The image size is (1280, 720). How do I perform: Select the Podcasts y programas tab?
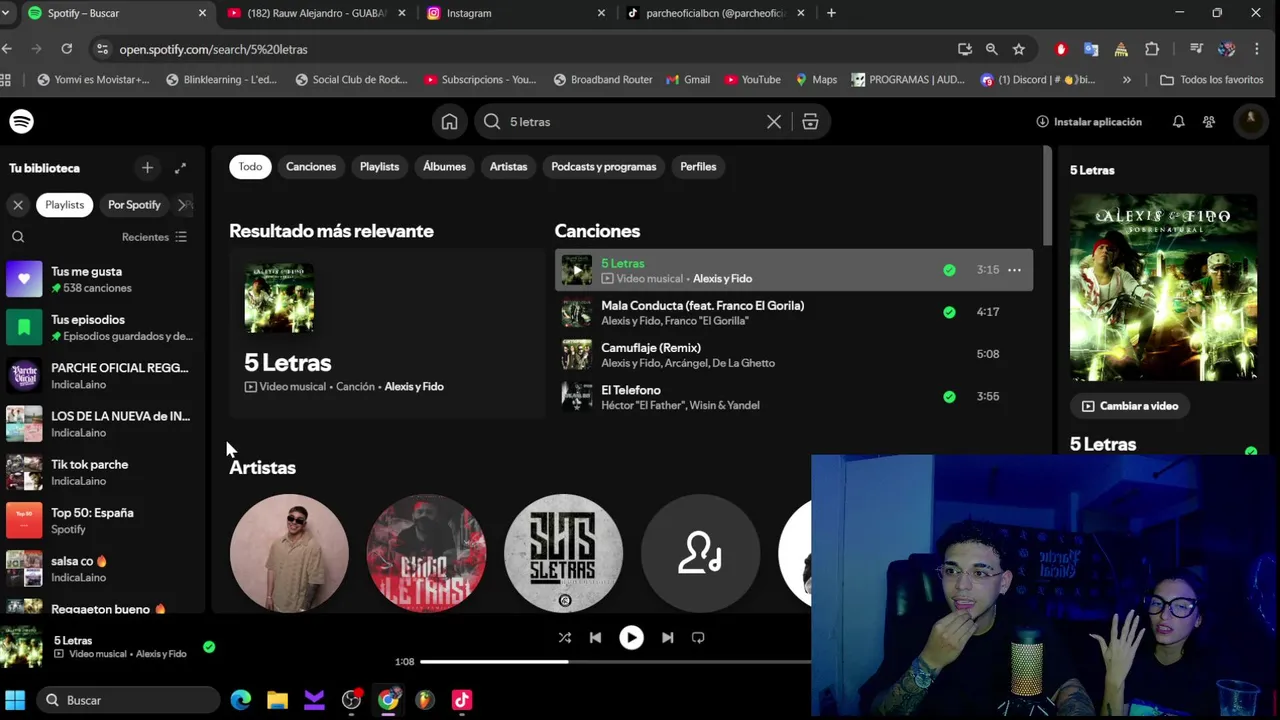point(604,167)
